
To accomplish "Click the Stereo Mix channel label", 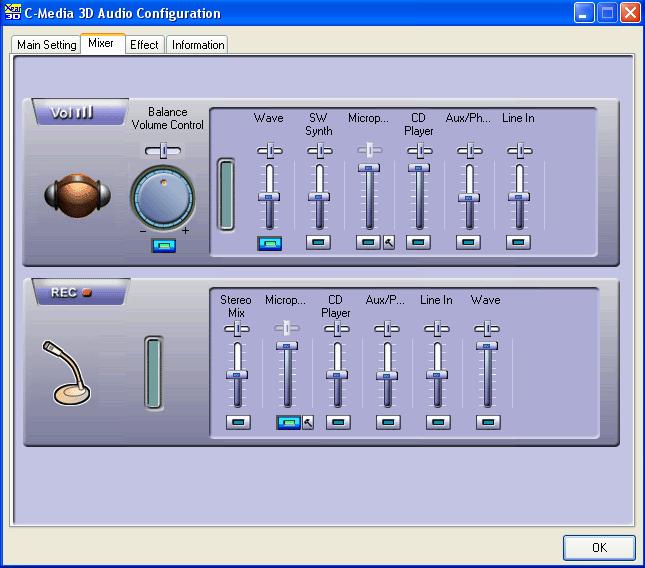I will (236, 306).
